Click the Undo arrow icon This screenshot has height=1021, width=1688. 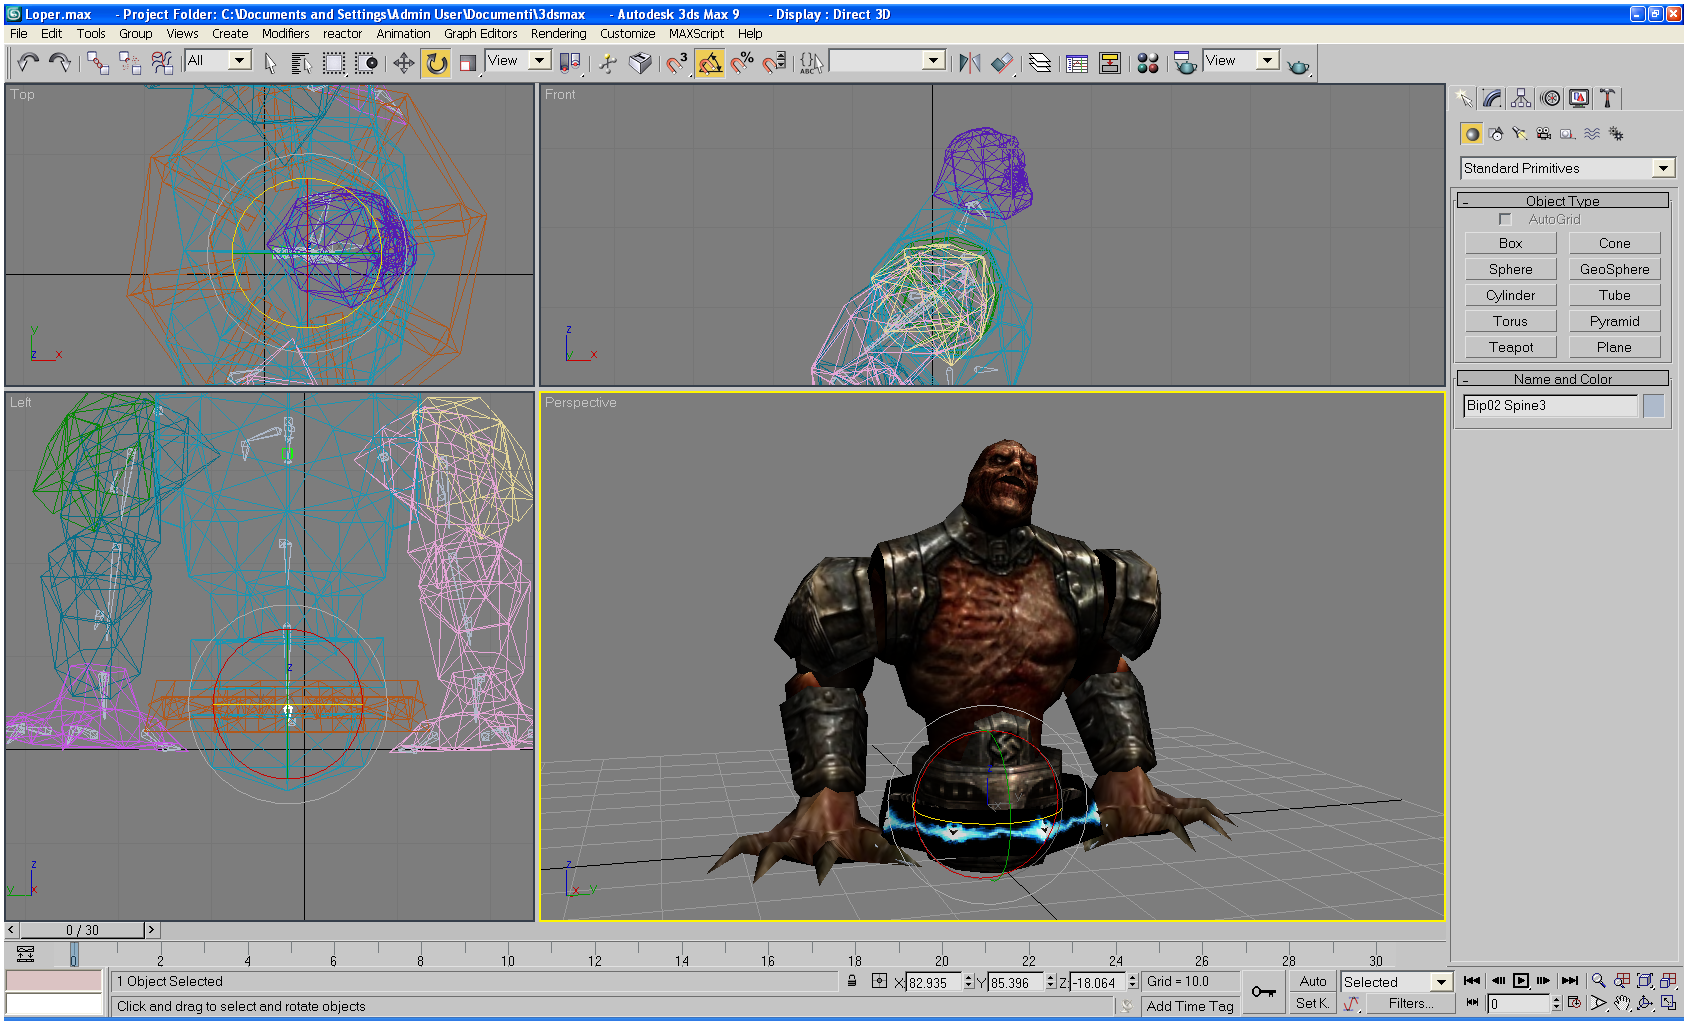tap(27, 63)
